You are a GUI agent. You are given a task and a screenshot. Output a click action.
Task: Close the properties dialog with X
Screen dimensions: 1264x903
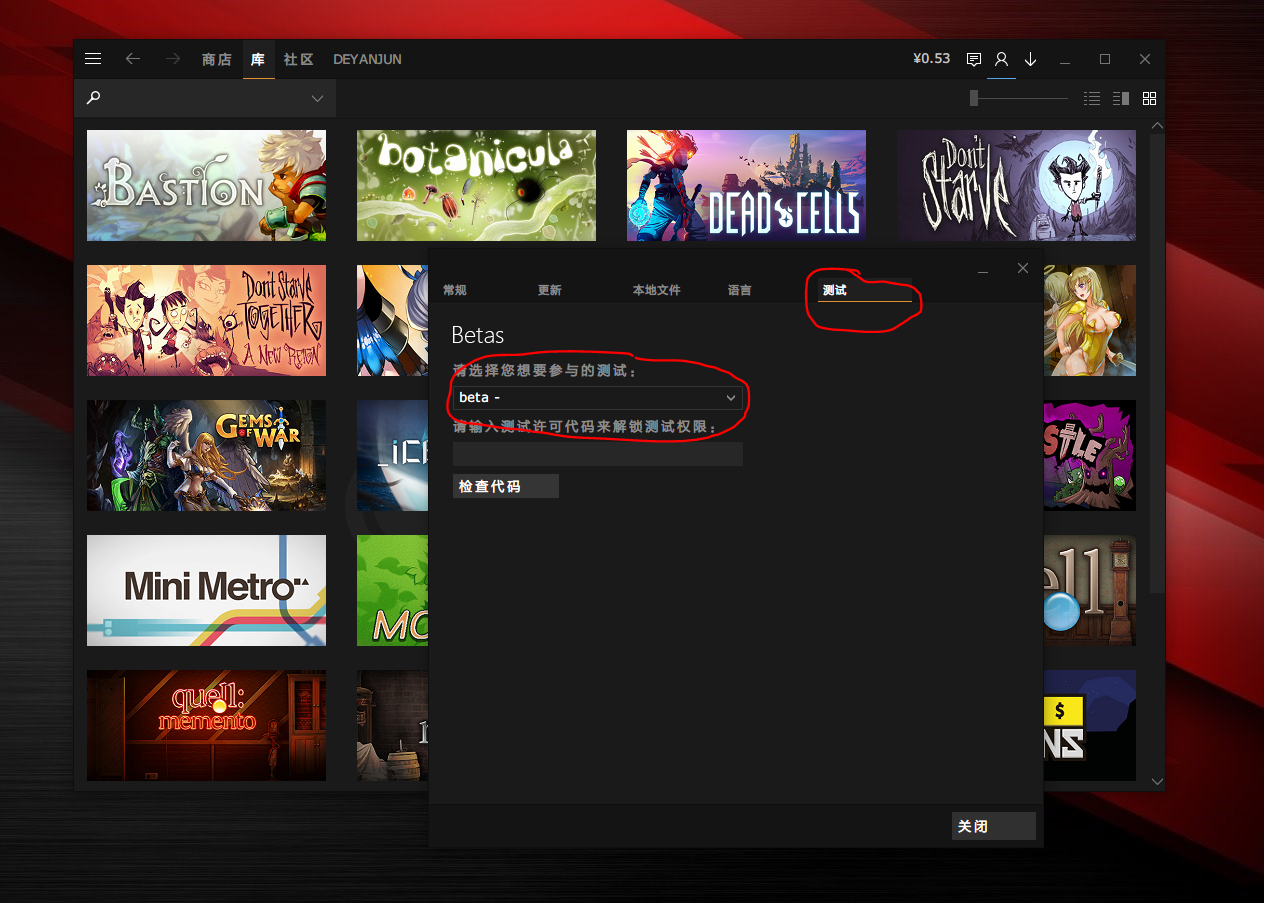pyautogui.click(x=1022, y=268)
